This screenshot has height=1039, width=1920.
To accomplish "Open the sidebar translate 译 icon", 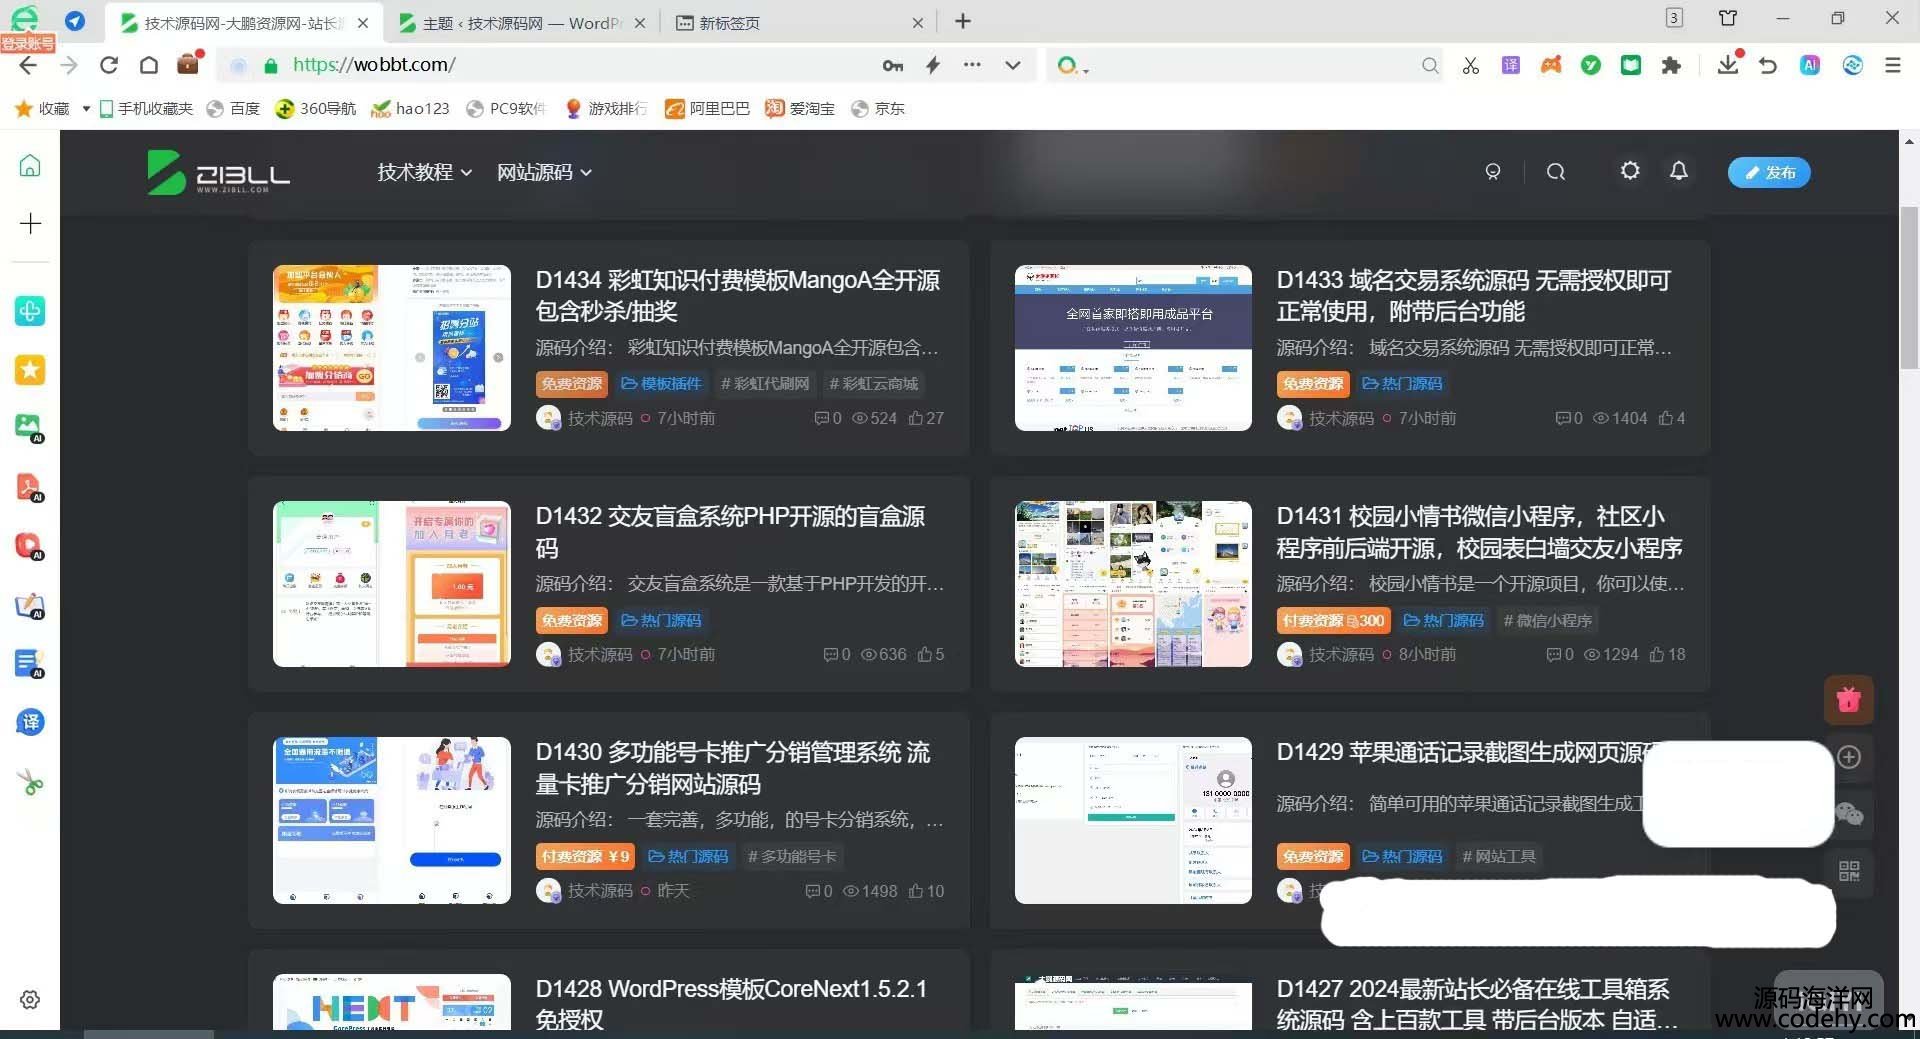I will [x=30, y=722].
